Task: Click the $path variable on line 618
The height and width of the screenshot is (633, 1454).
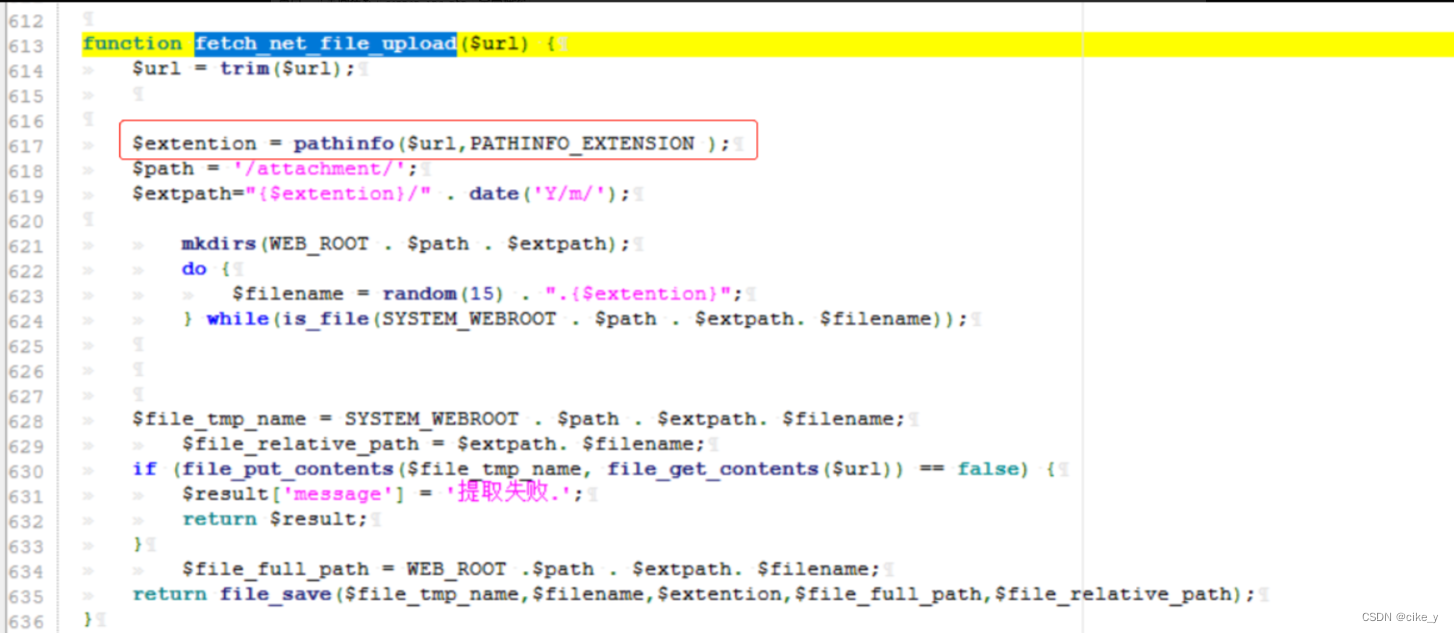Action: [163, 169]
